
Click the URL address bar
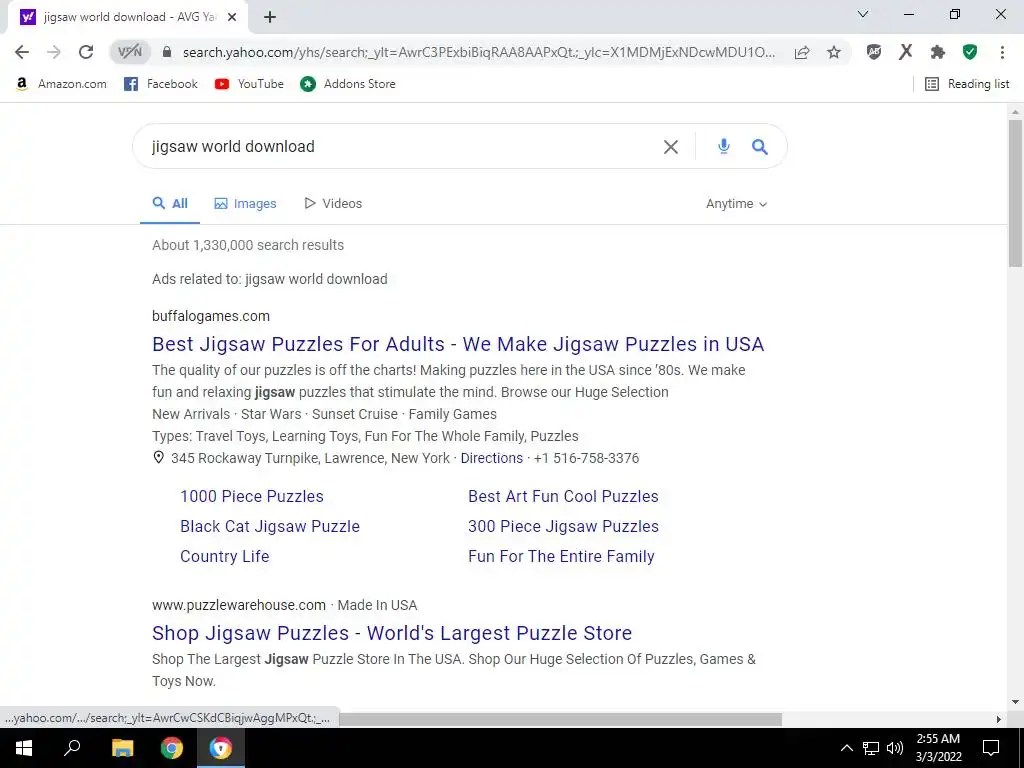pyautogui.click(x=479, y=52)
